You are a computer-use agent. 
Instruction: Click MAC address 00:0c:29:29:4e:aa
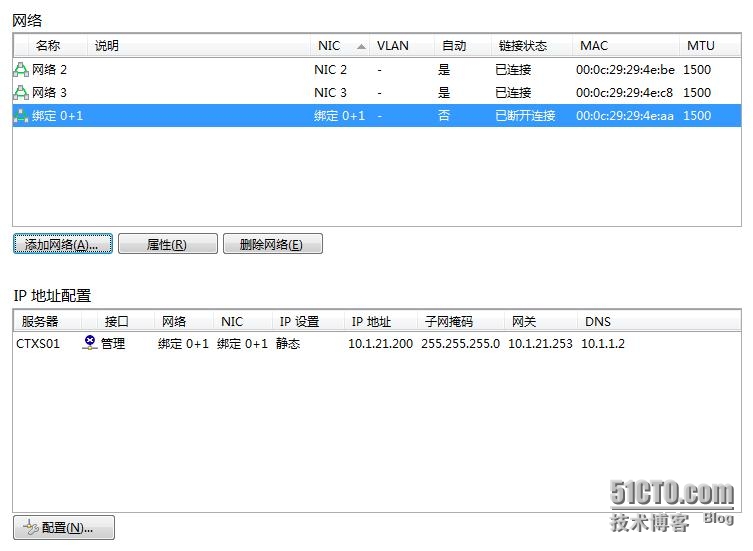pos(625,116)
